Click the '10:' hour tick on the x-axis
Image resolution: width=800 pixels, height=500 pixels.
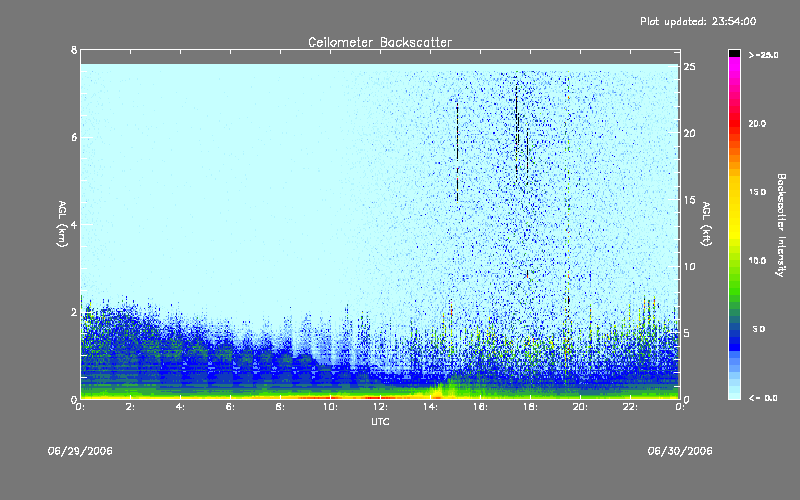pos(331,407)
